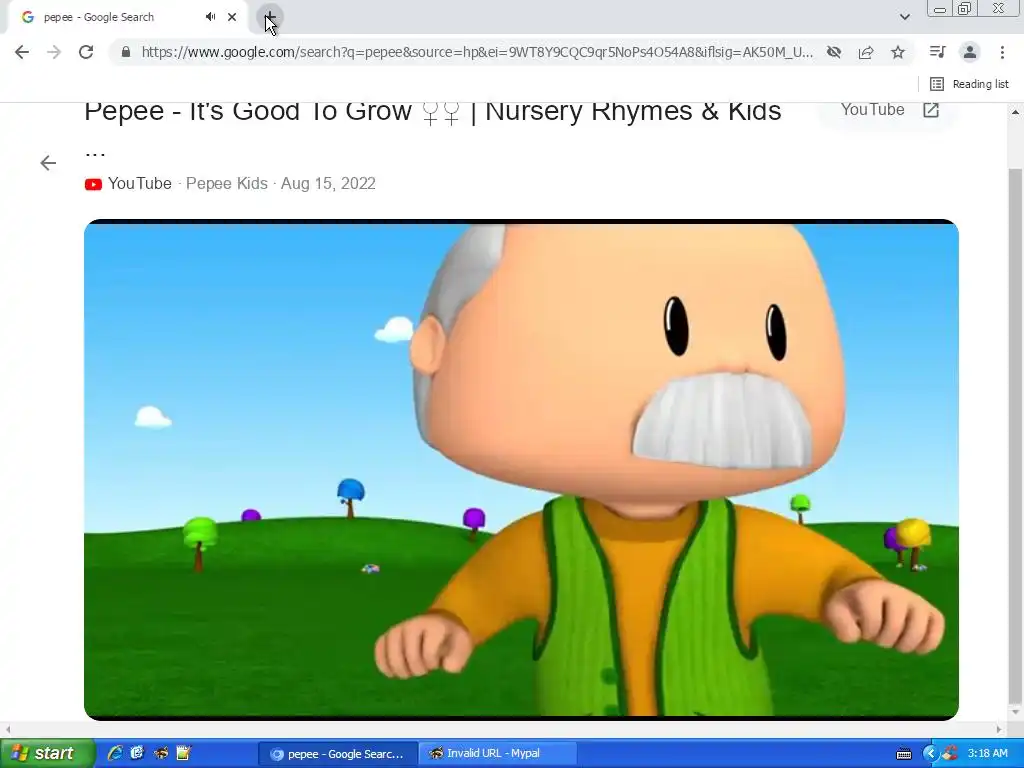Click the browser forward arrow
1024x768 pixels.
tap(54, 52)
